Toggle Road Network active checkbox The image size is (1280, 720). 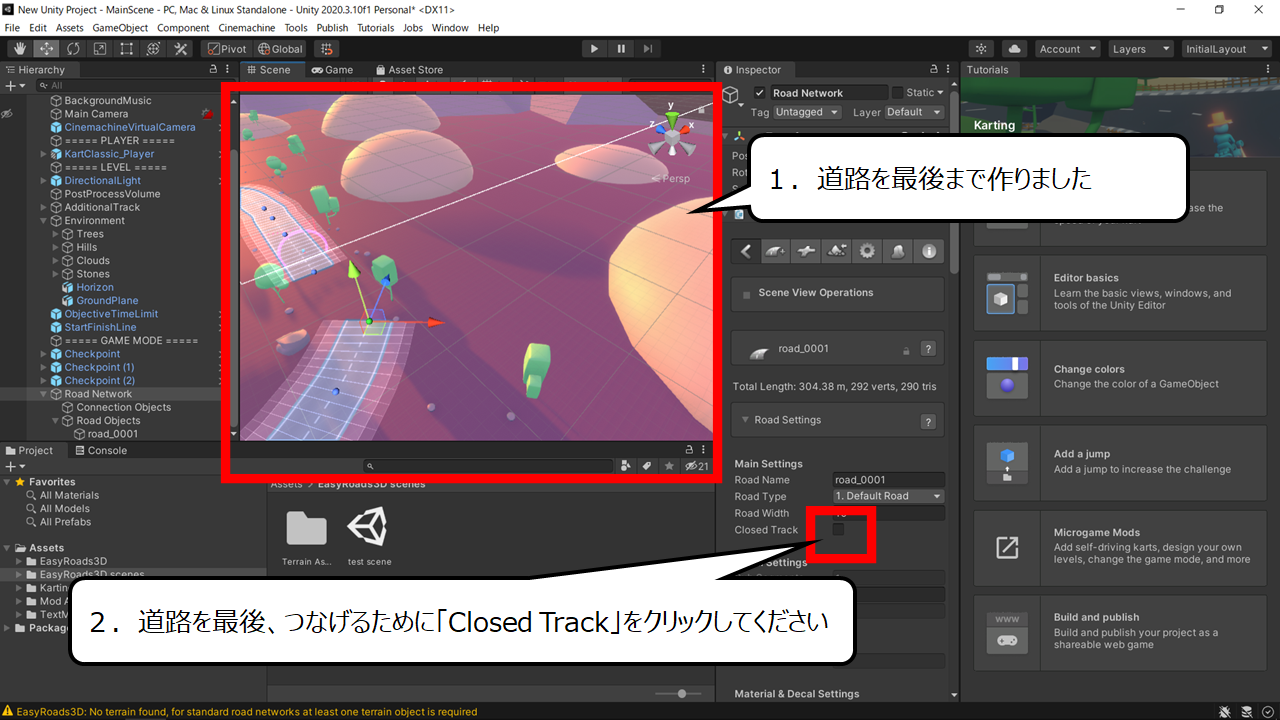click(x=759, y=93)
